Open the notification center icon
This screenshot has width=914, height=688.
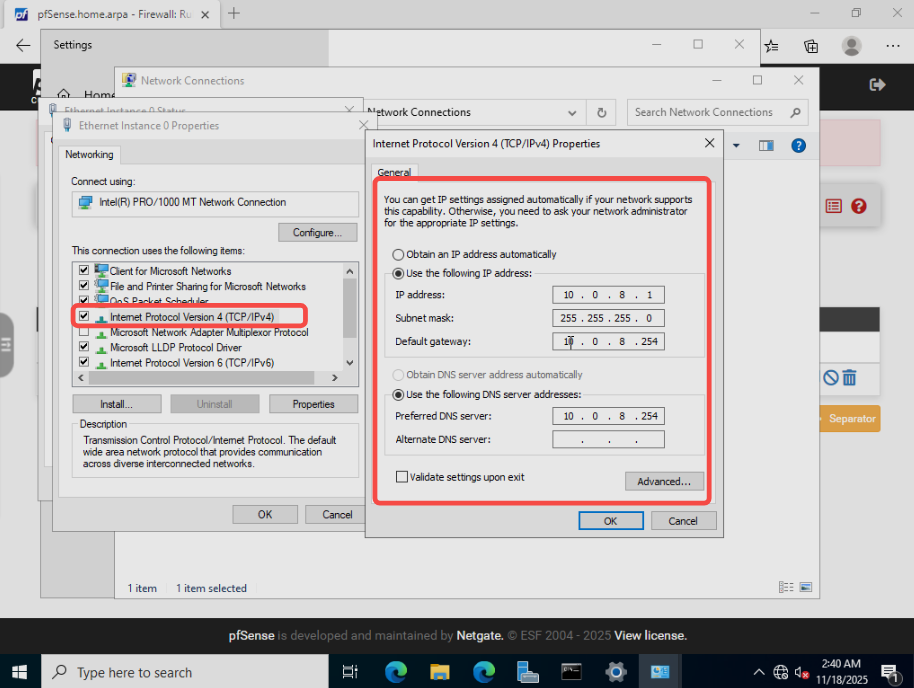pyautogui.click(x=889, y=672)
